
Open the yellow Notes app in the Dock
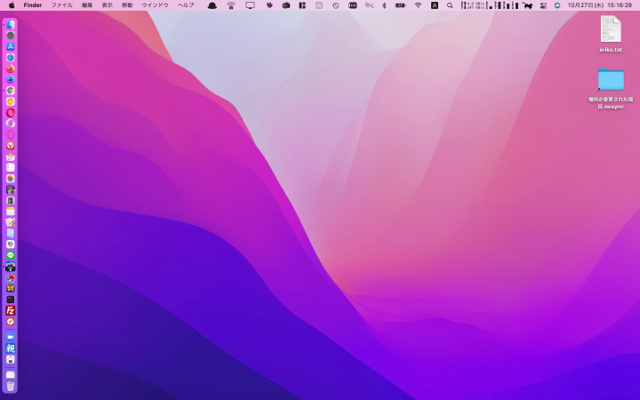click(x=10, y=211)
